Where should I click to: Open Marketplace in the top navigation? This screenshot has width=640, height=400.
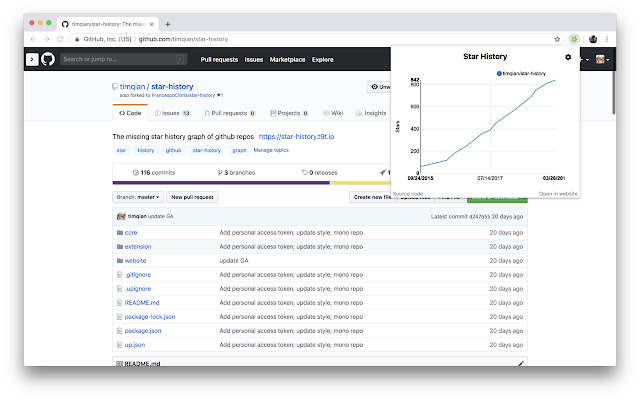[x=287, y=60]
